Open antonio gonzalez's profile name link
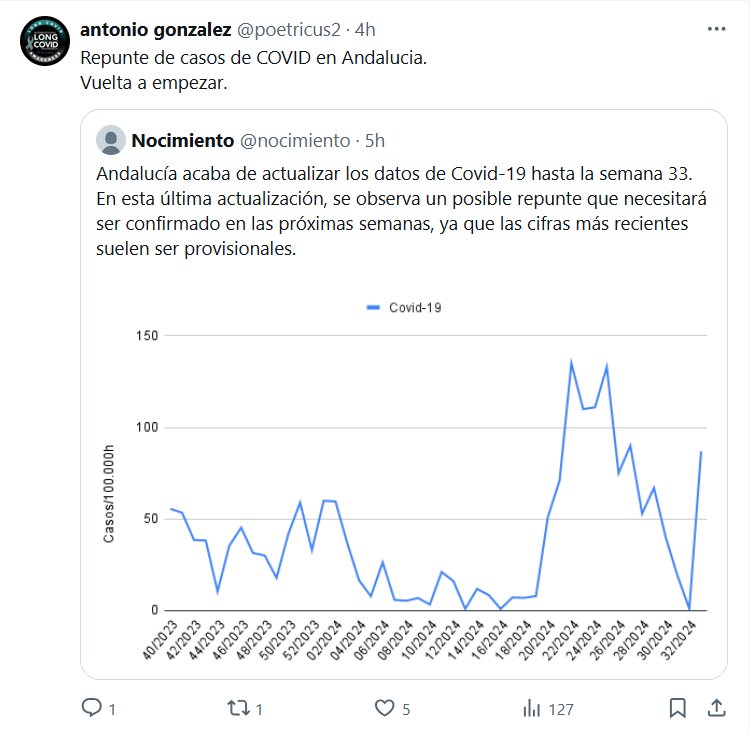The image size is (752, 732). coord(155,30)
